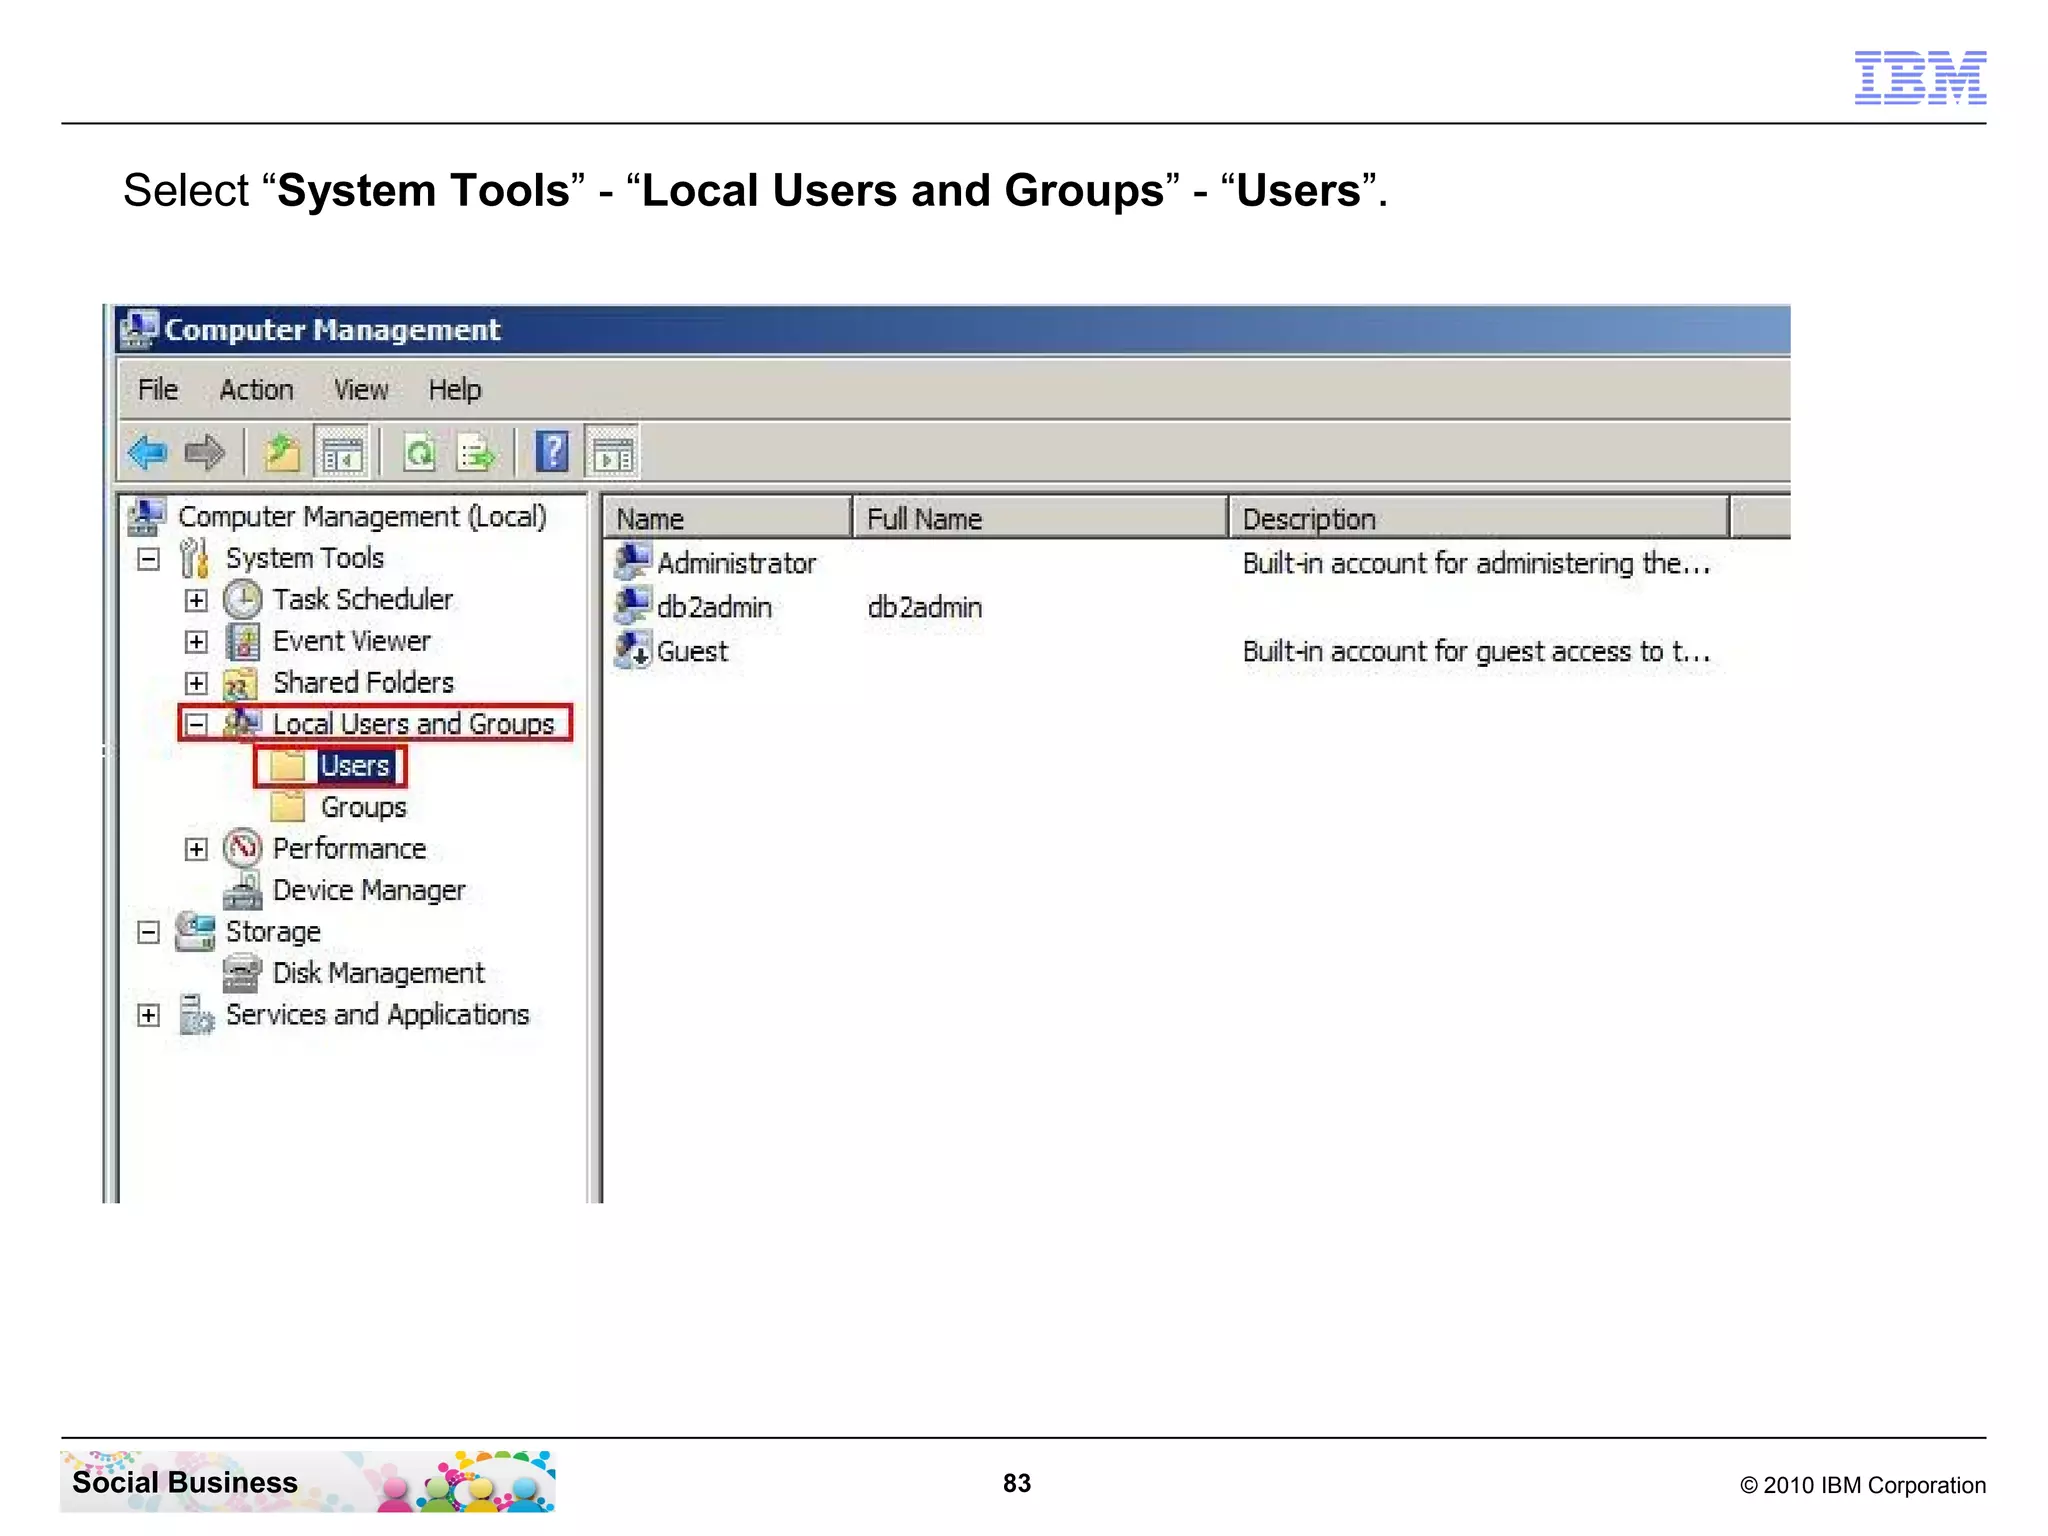Click the Administrator user account icon
This screenshot has height=1536, width=2048.
point(632,562)
